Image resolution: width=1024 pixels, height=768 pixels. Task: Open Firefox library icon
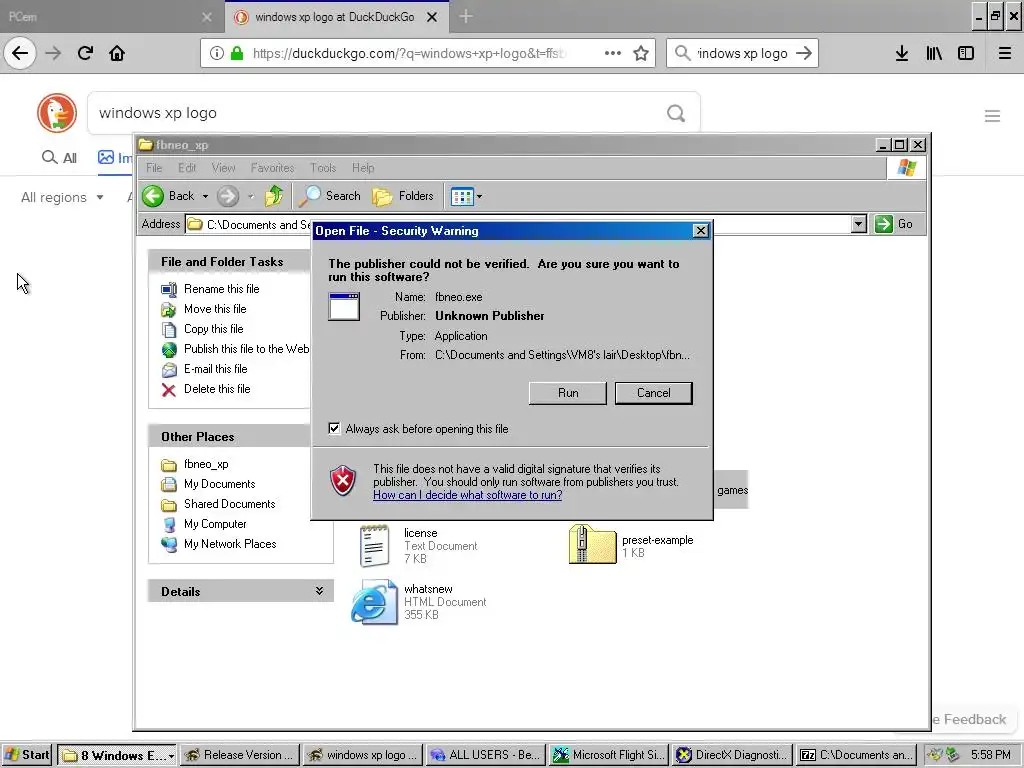pos(934,54)
